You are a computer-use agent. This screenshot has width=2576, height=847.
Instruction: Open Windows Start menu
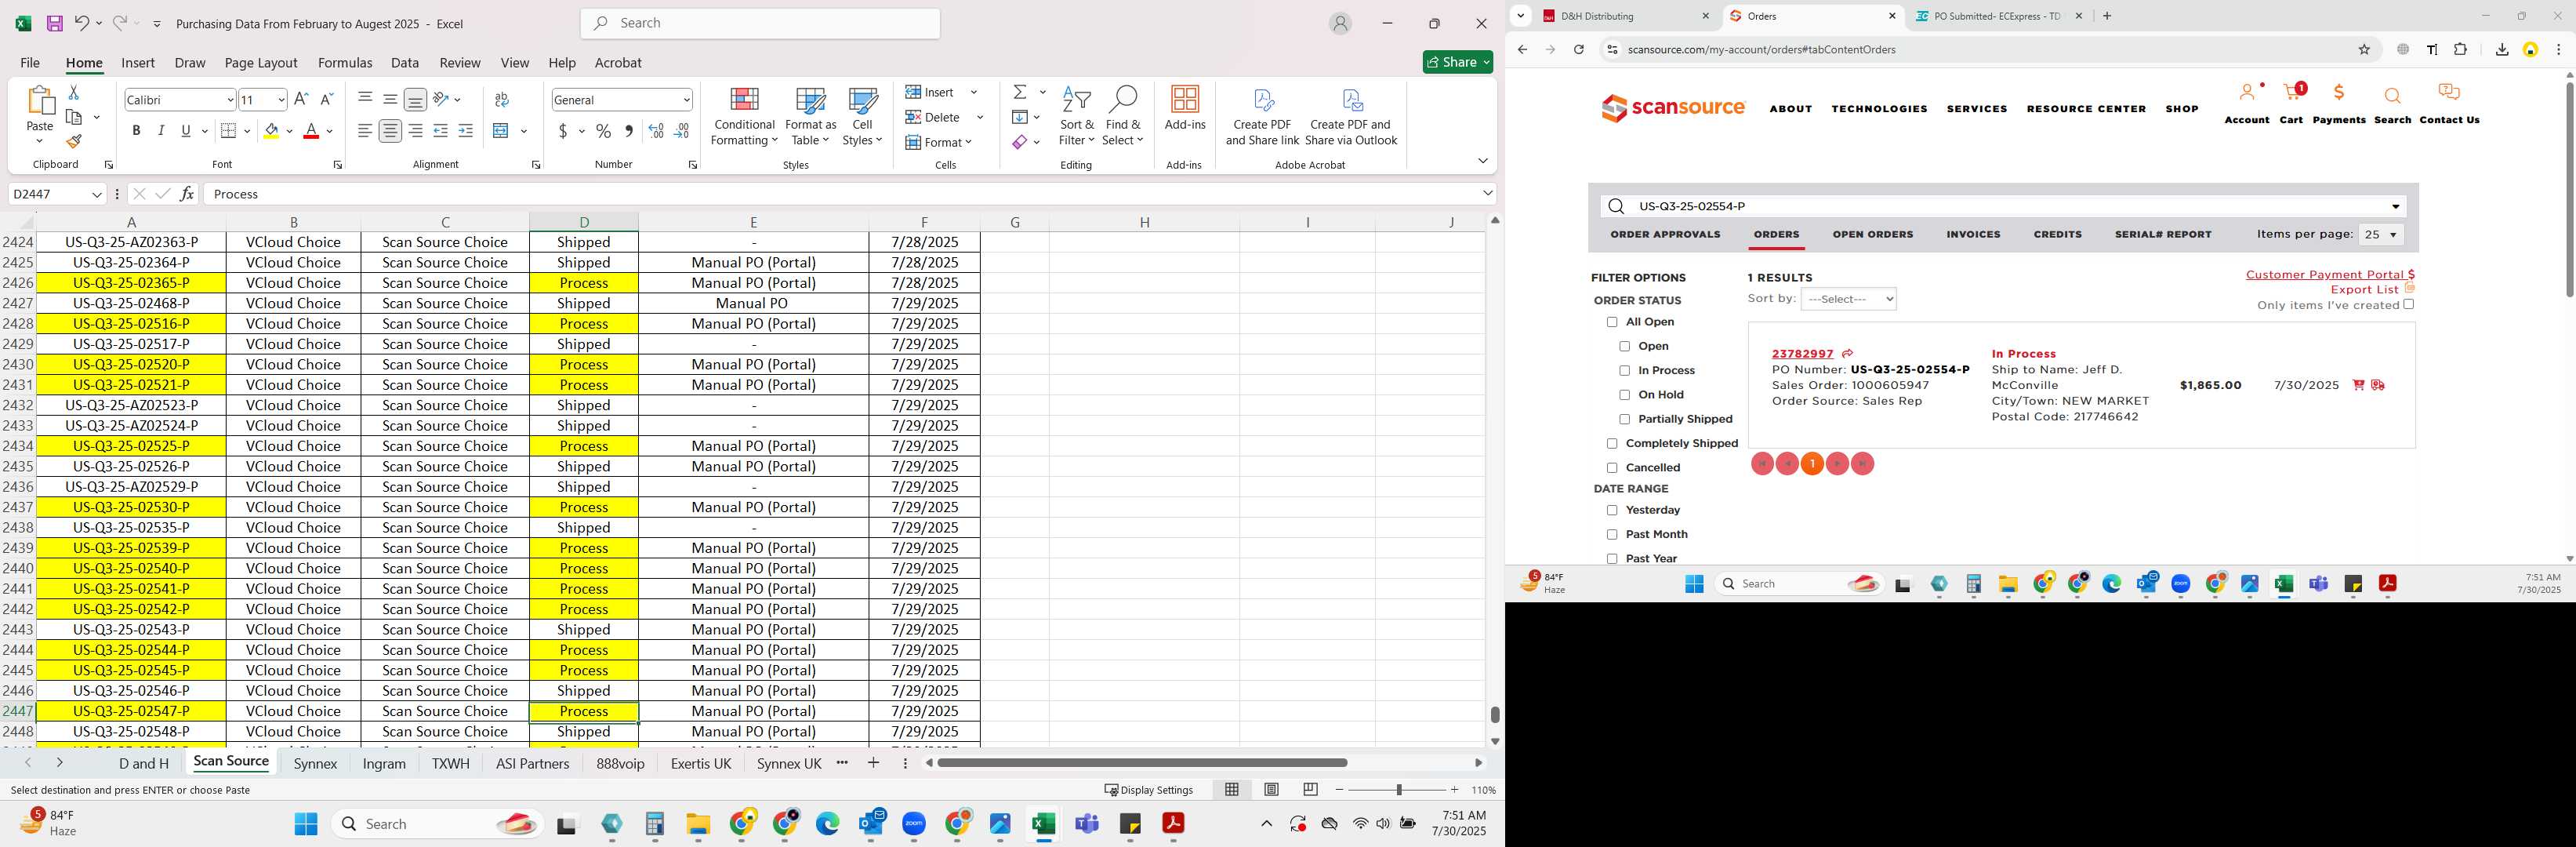click(x=306, y=823)
